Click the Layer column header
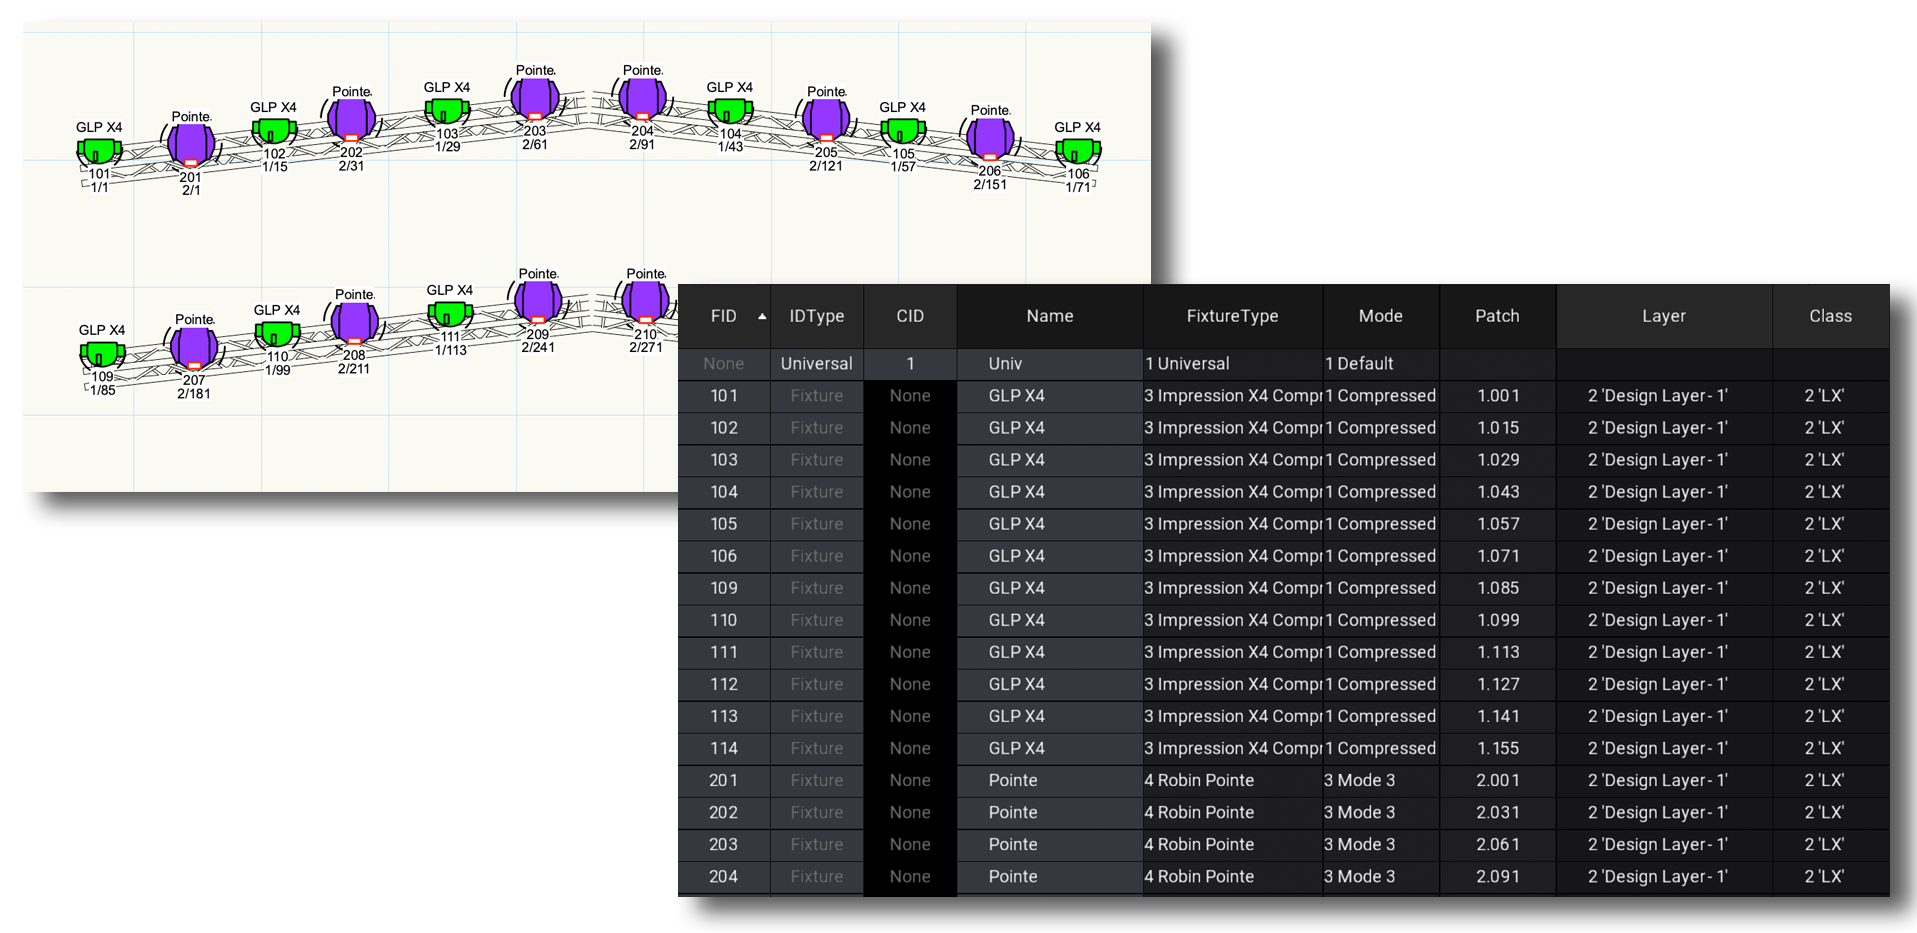The width and height of the screenshot is (1917, 933). pos(1664,316)
